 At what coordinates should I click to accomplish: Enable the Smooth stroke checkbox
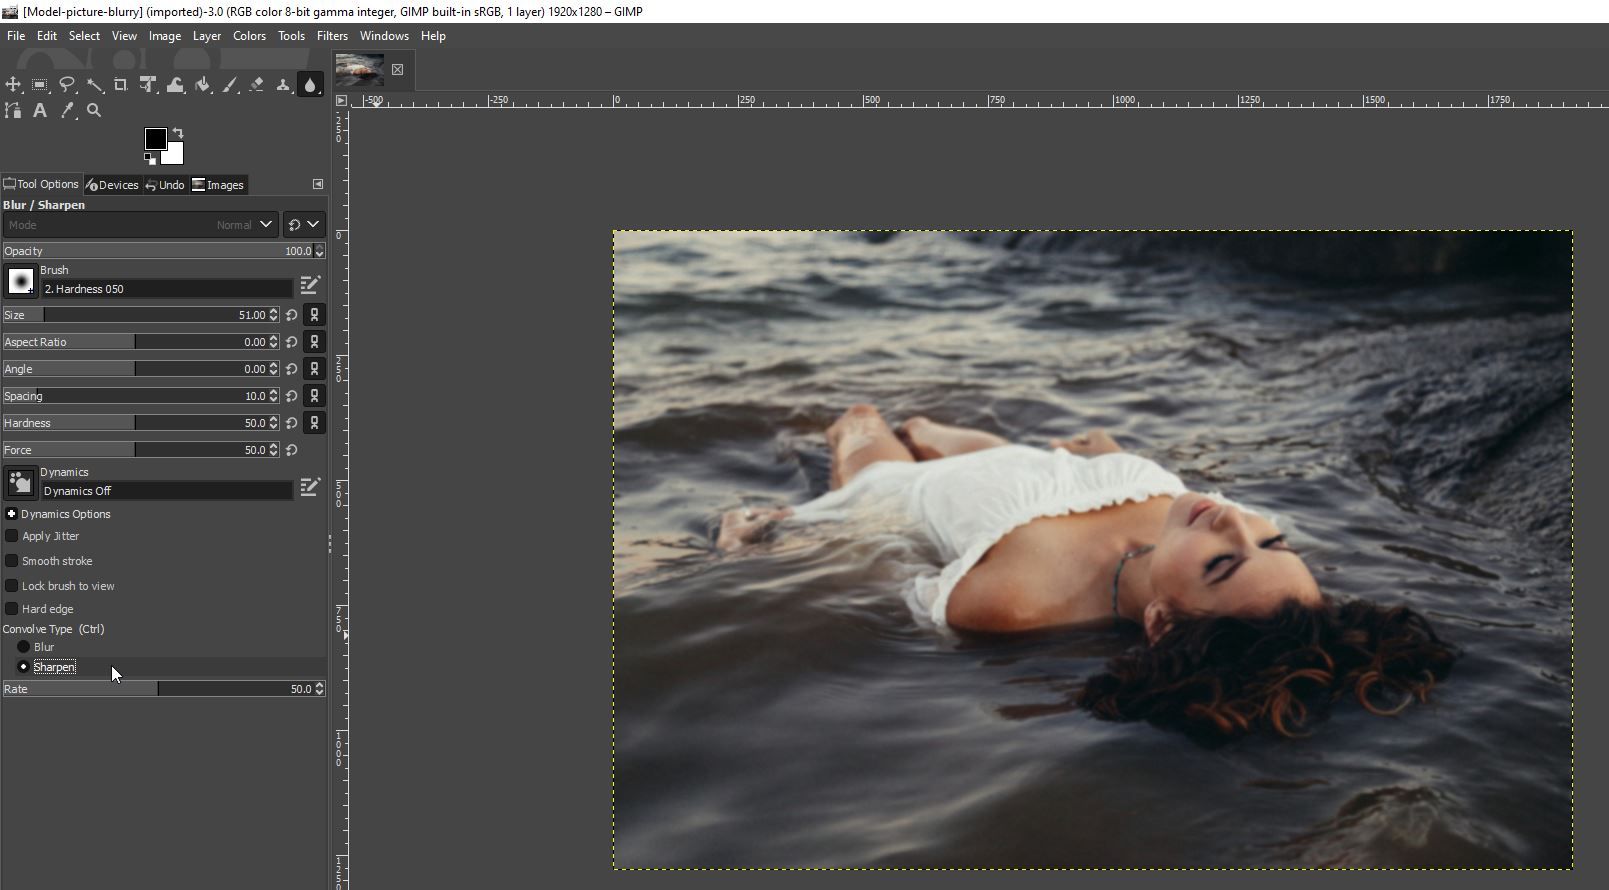12,561
